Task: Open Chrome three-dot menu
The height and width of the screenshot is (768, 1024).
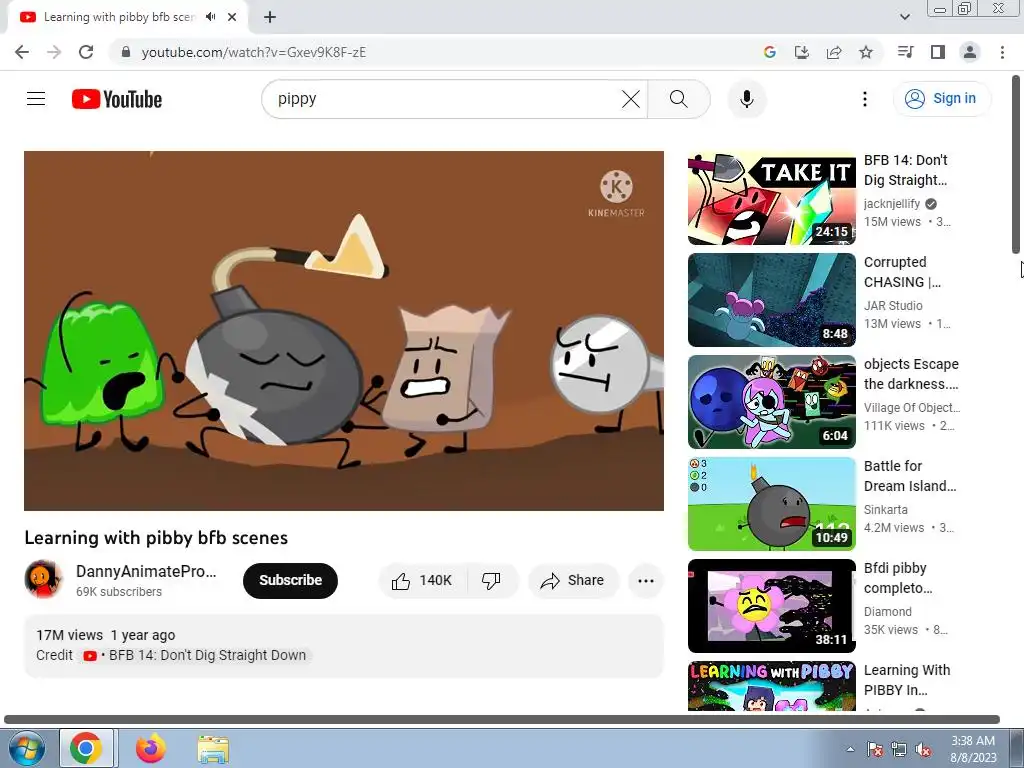Action: [x=1002, y=52]
